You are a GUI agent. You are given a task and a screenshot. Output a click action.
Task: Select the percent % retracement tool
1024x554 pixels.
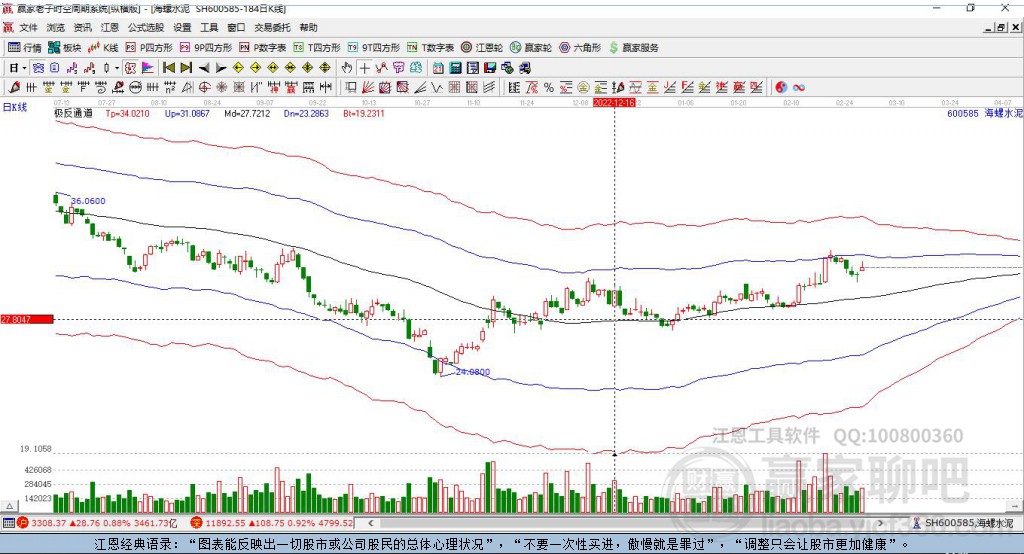pos(549,88)
